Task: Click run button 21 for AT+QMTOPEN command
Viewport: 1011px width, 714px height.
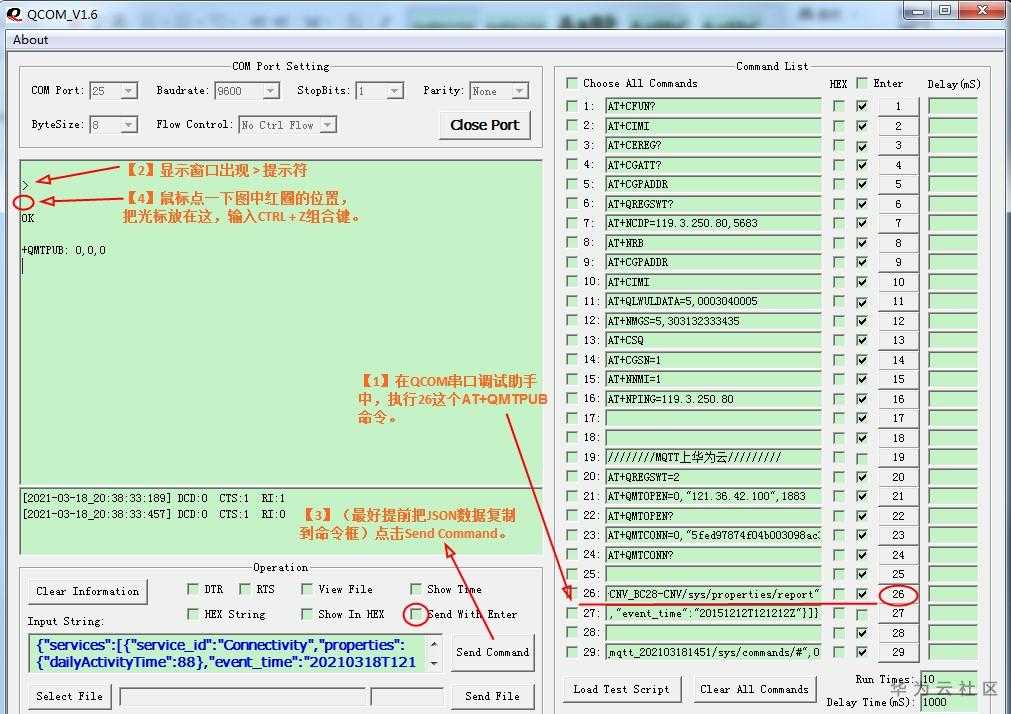Action: coord(898,496)
